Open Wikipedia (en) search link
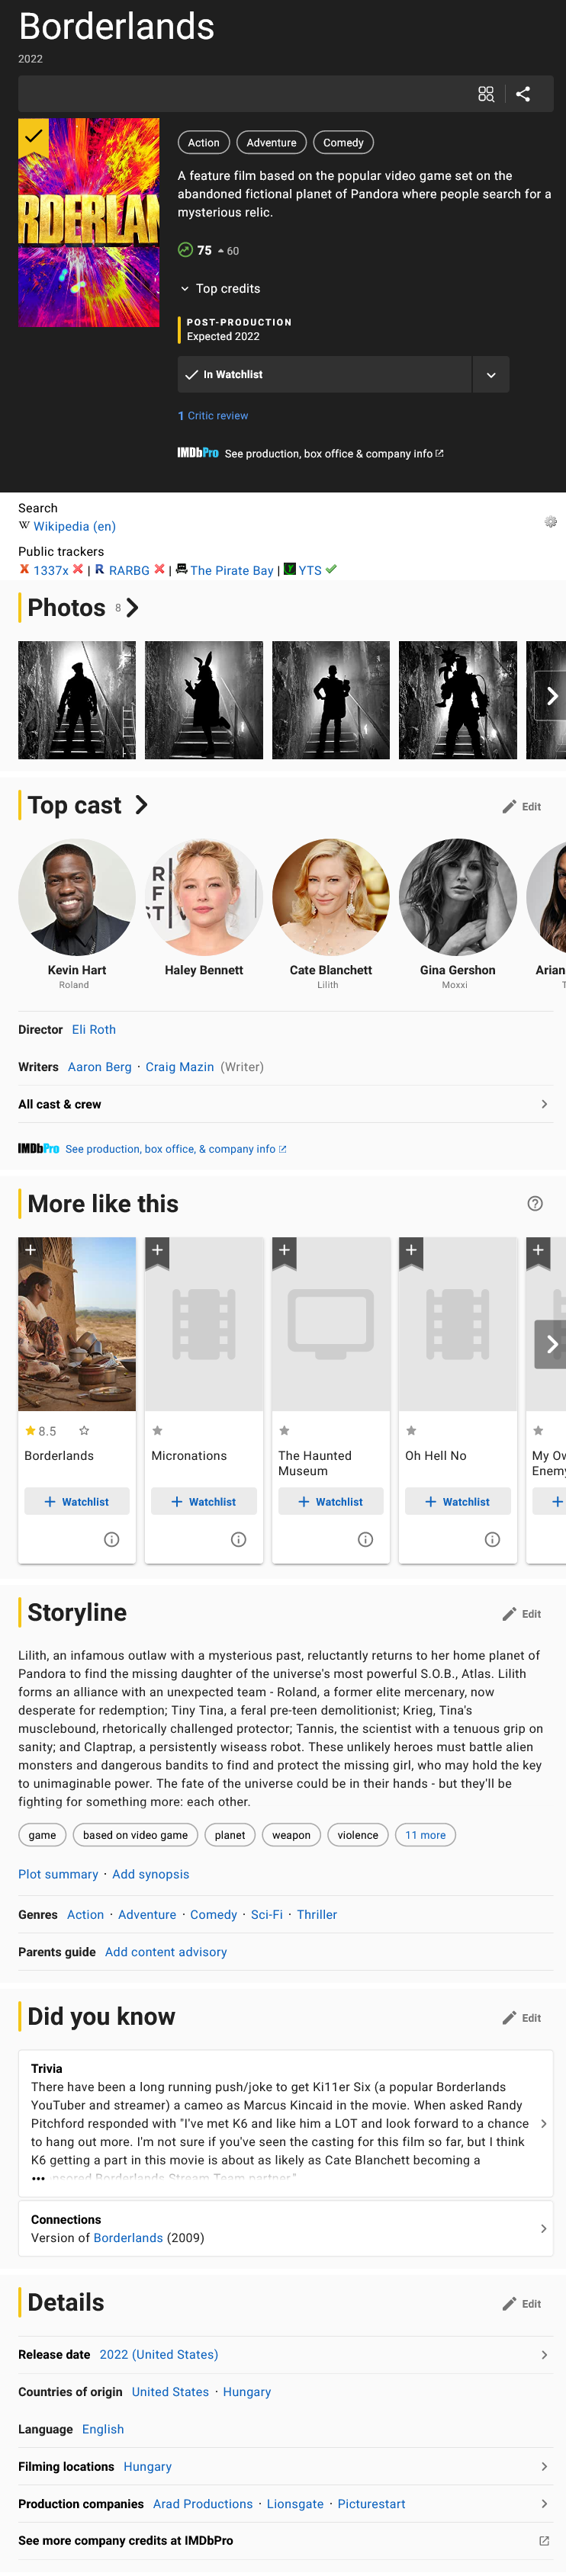 click(x=74, y=527)
